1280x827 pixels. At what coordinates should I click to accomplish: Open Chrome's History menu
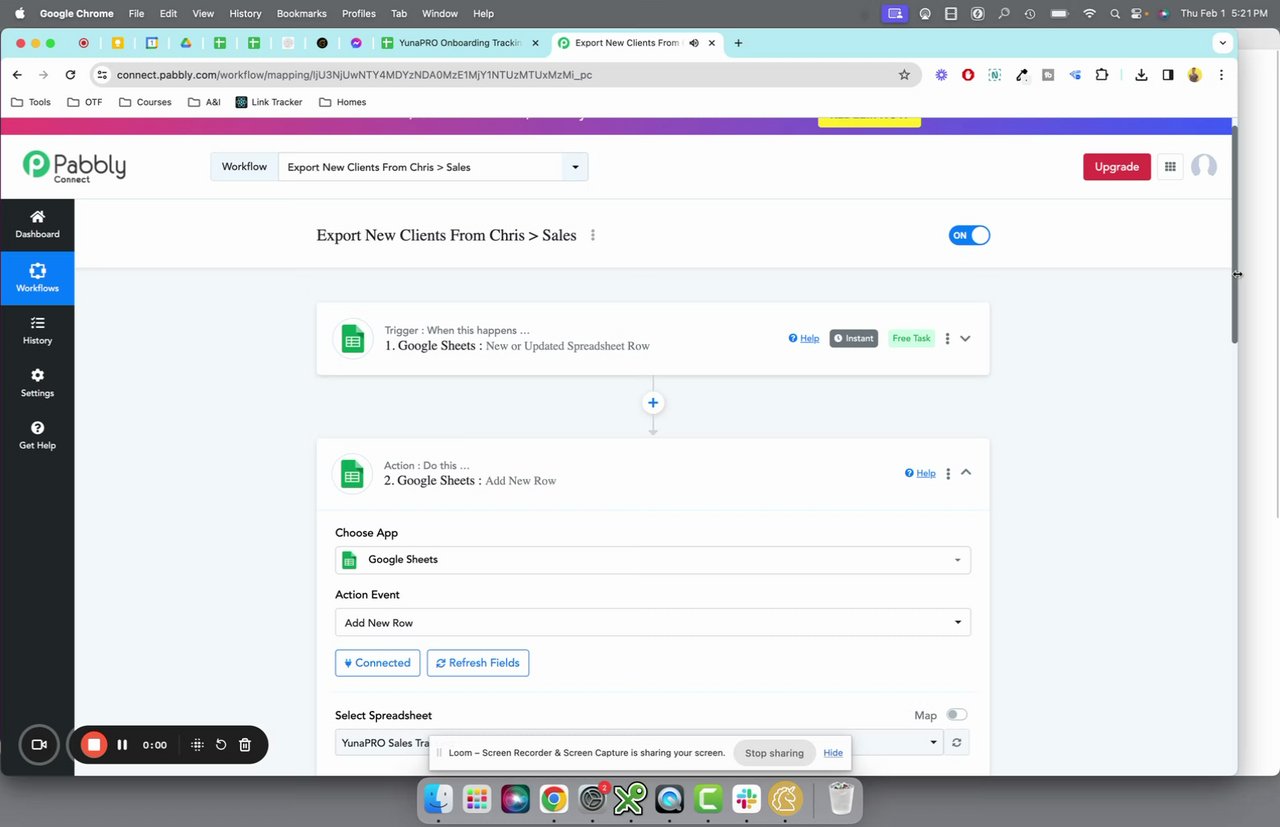245,14
